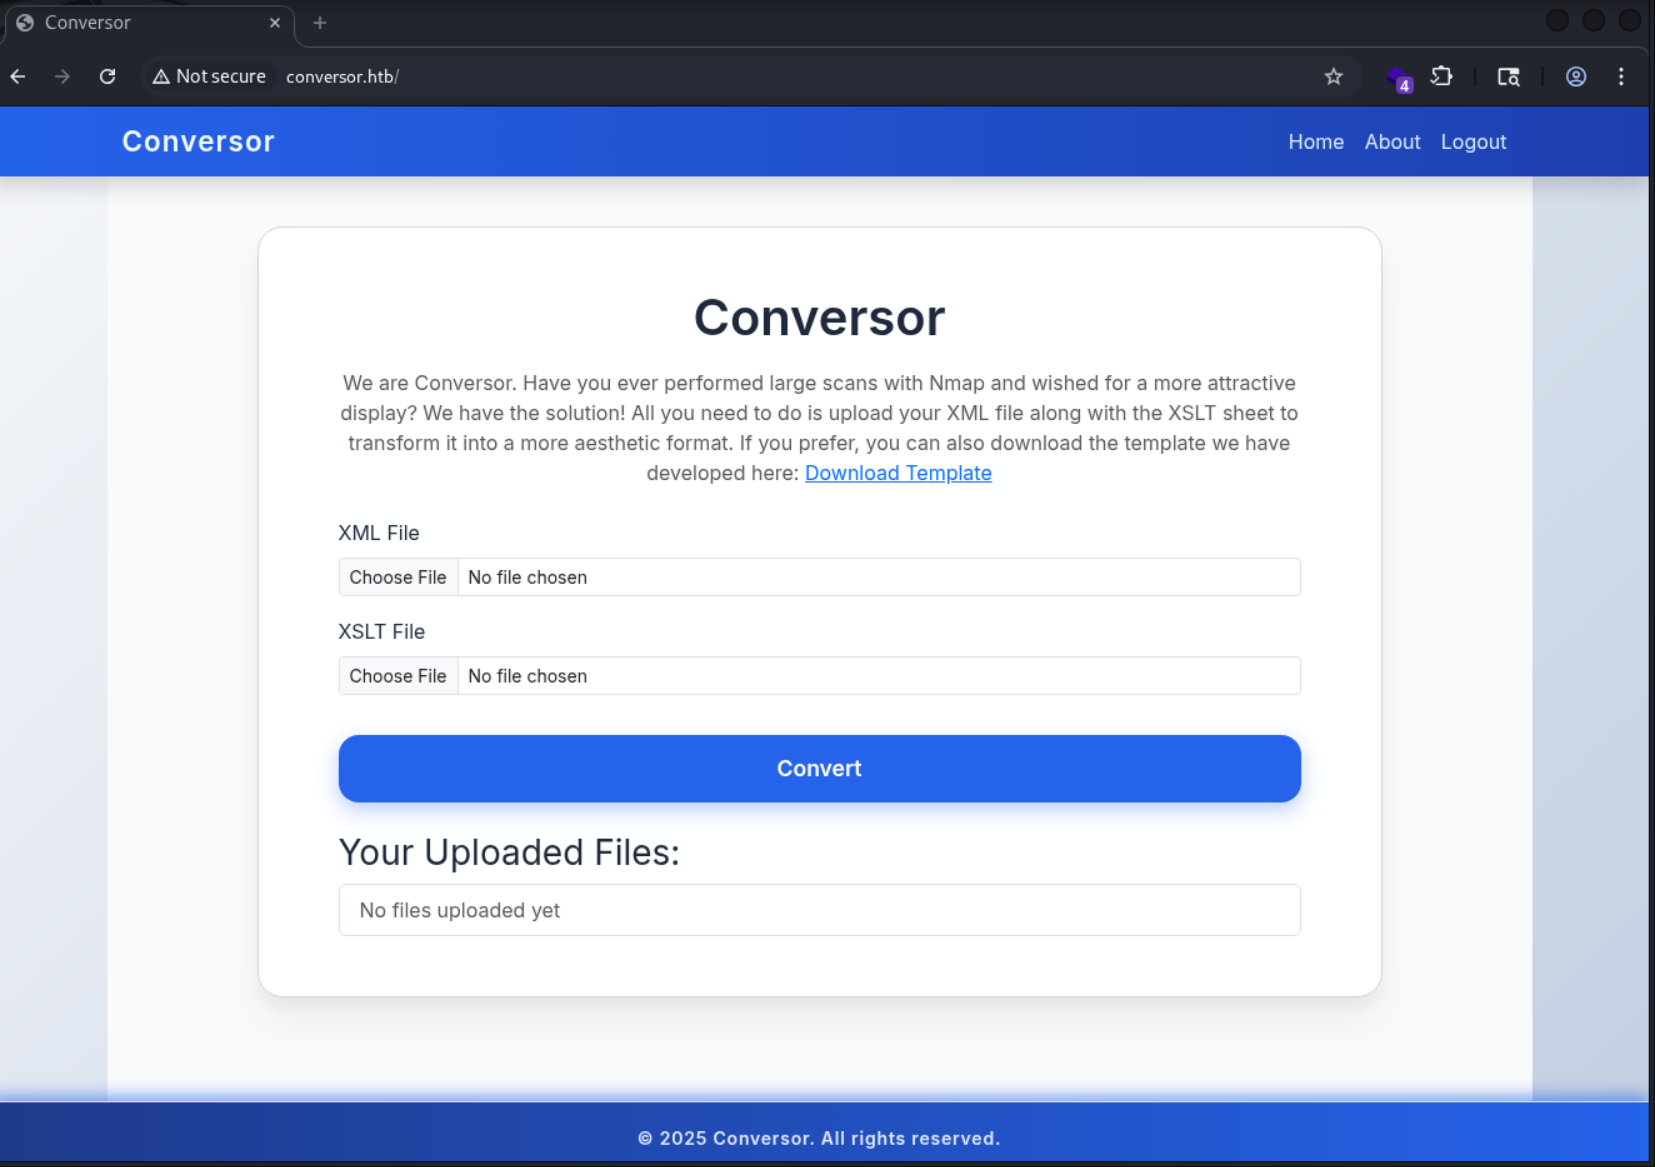
Task: Go back with the browser back arrow
Action: click(18, 76)
